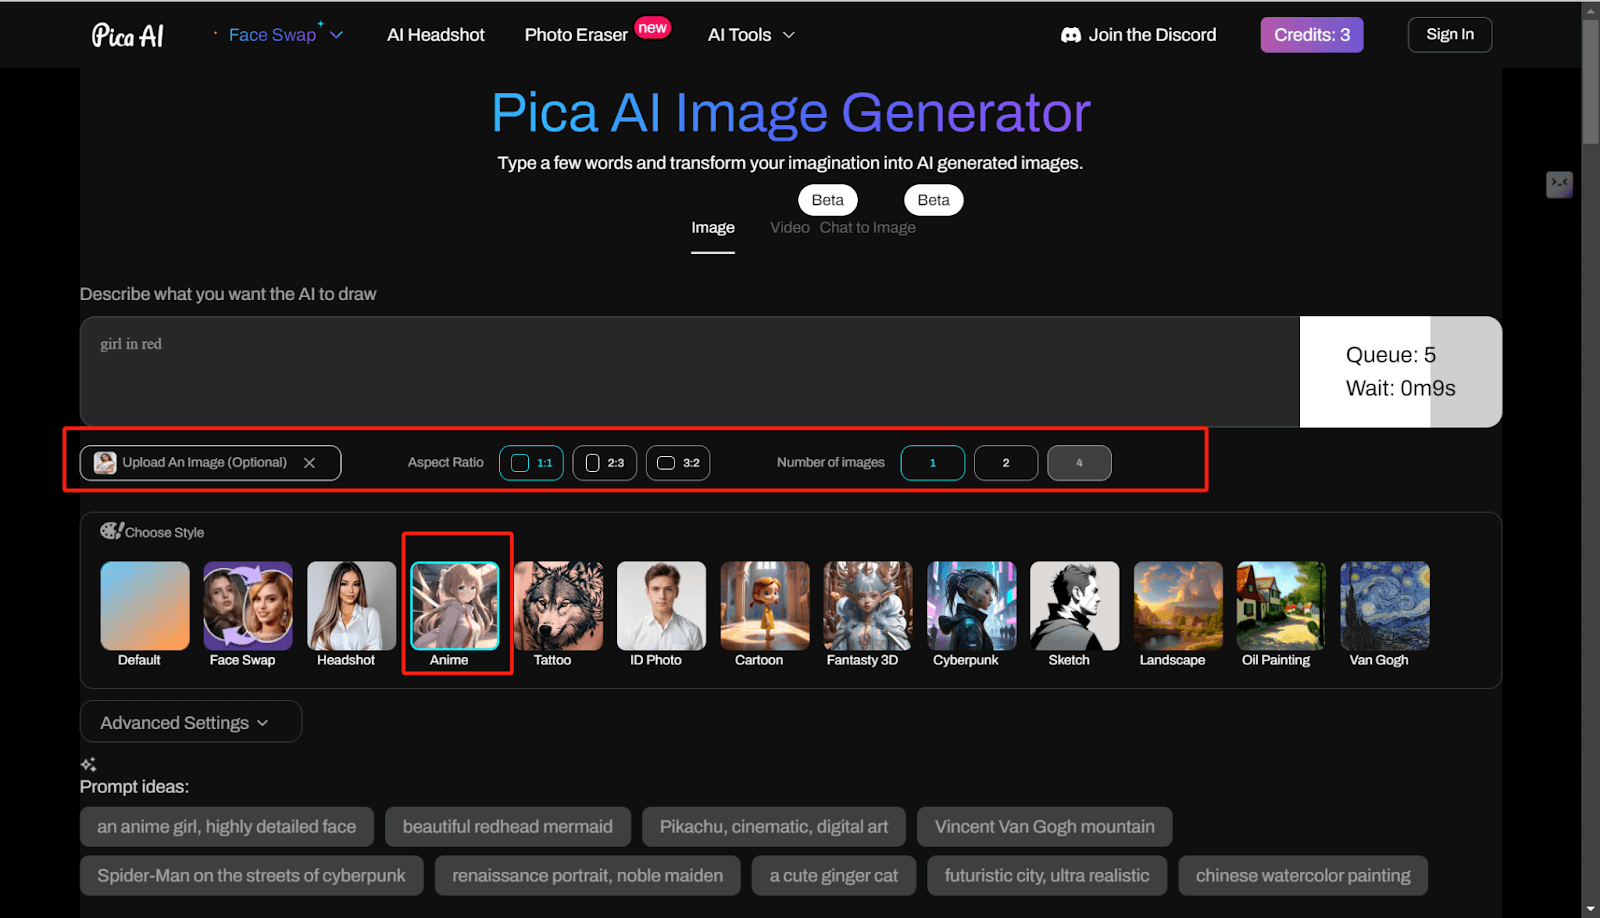Screen dimensions: 1600x918
Task: Click scrollbar up arrow
Action: click(1590, 11)
